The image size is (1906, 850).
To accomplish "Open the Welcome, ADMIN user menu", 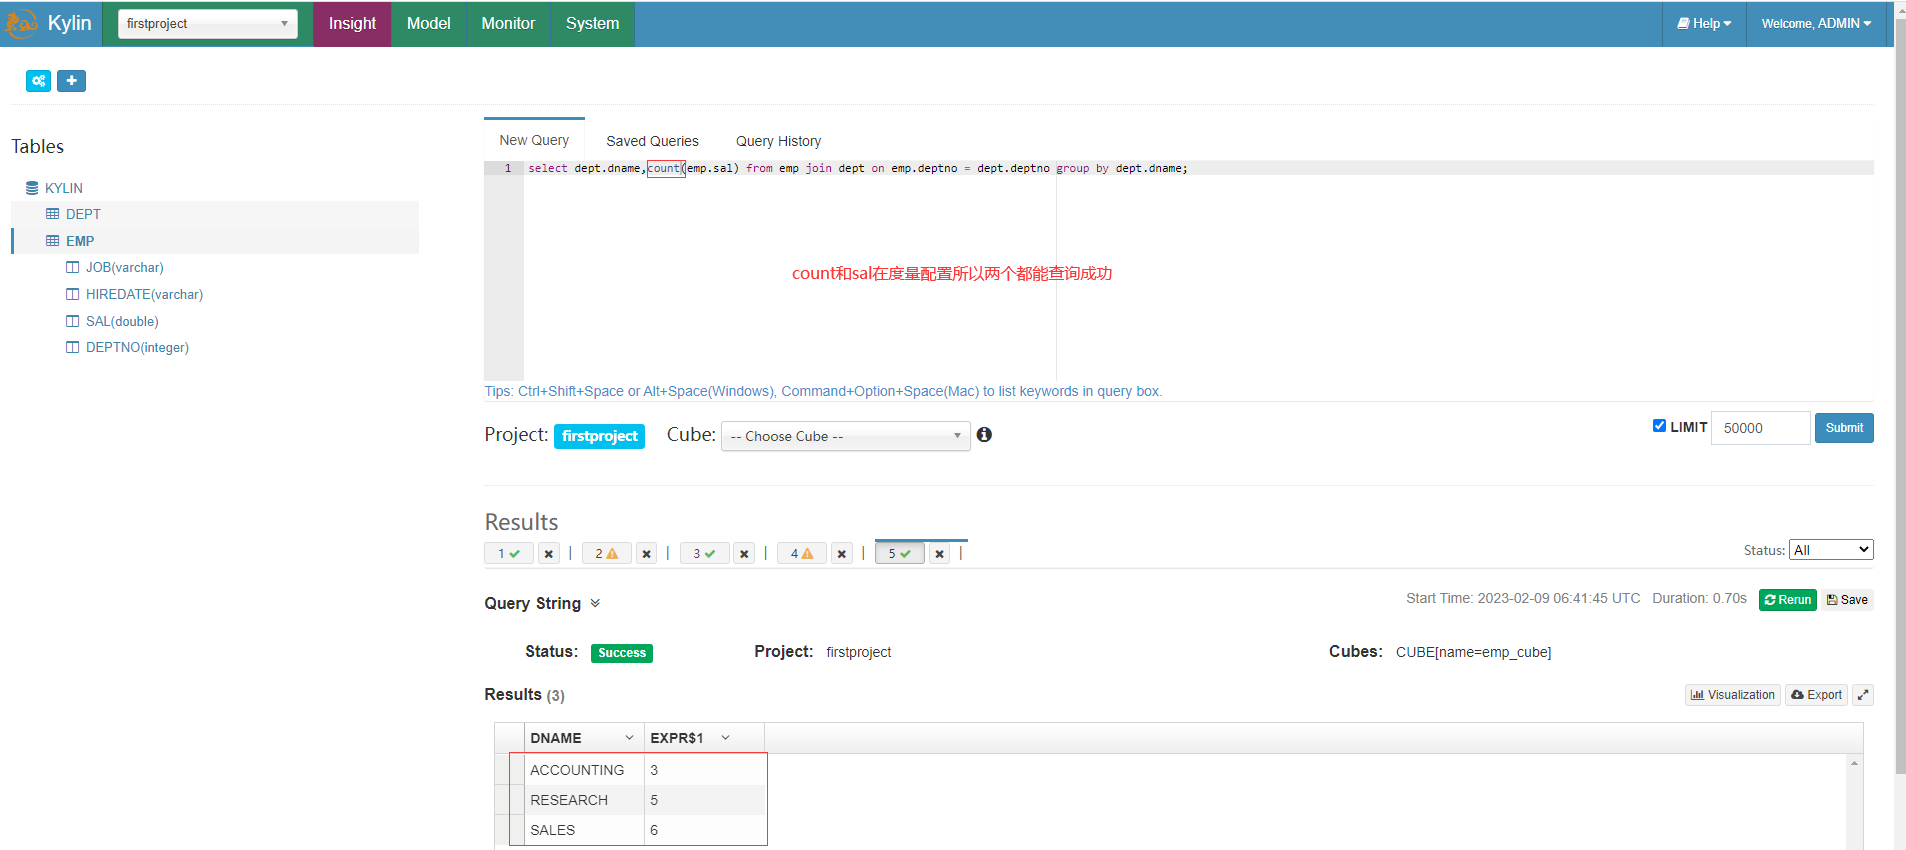I will point(1816,23).
